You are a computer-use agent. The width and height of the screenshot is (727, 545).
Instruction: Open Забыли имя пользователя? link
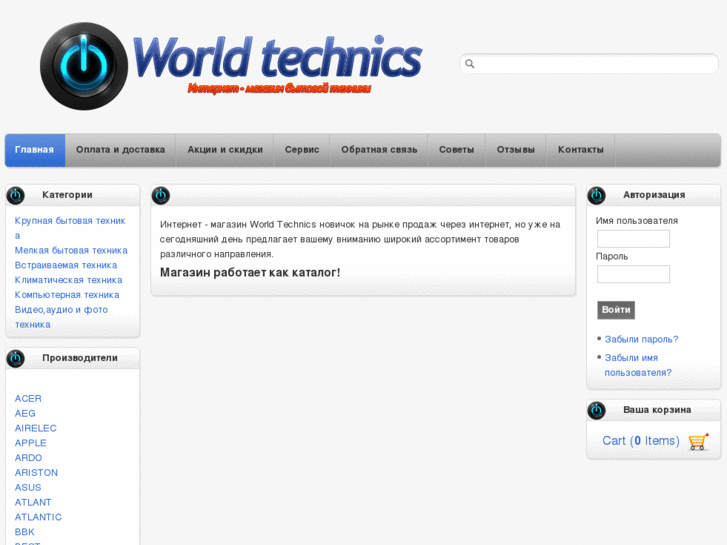pos(638,365)
